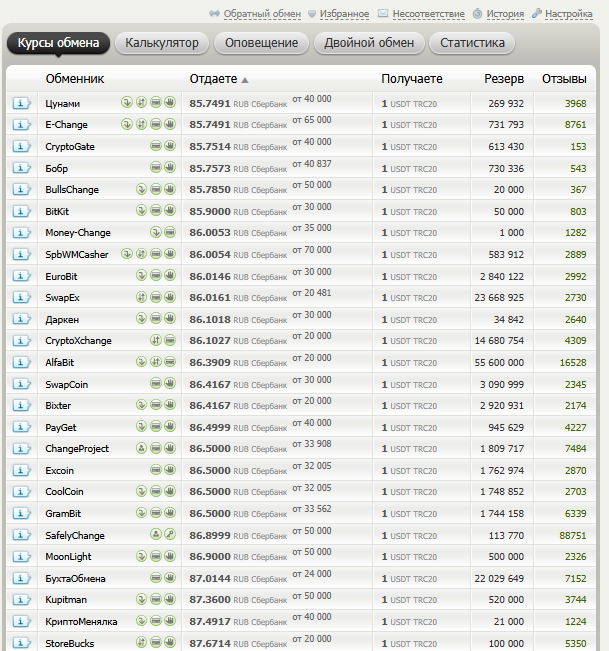Click card icon in Excoin row
Image resolution: width=609 pixels, height=651 pixels.
(156, 470)
